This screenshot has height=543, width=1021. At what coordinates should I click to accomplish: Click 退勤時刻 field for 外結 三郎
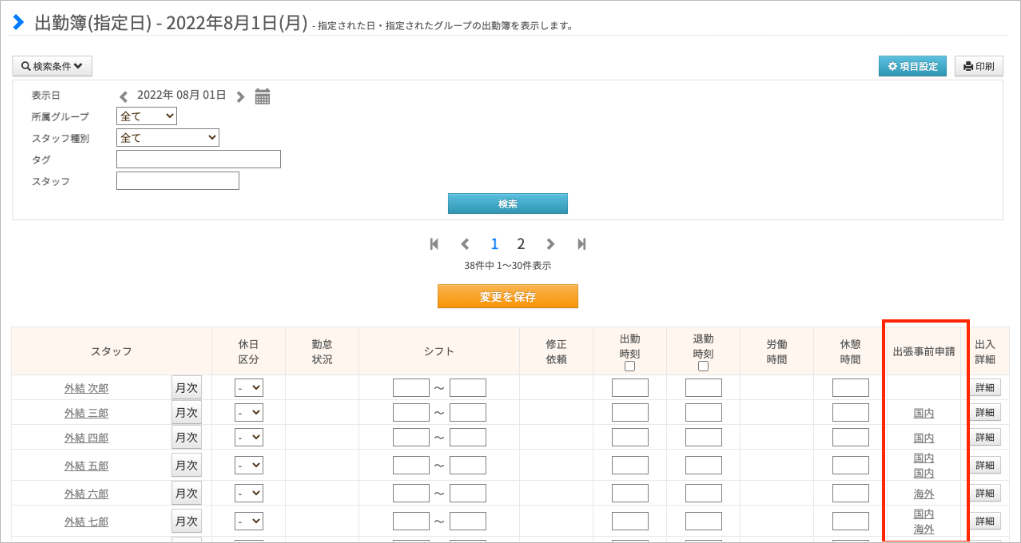point(703,413)
